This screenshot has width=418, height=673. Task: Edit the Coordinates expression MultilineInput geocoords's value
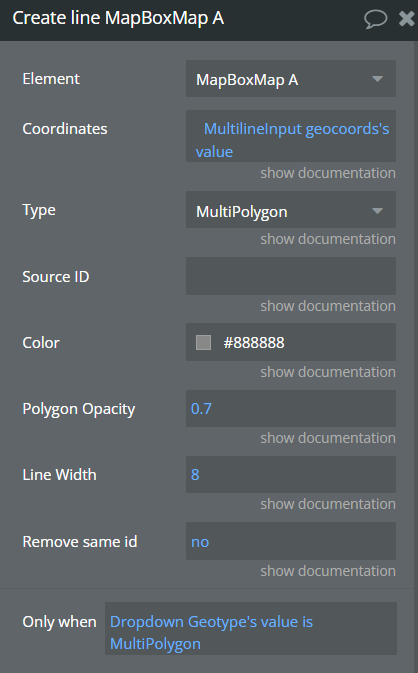coord(291,136)
